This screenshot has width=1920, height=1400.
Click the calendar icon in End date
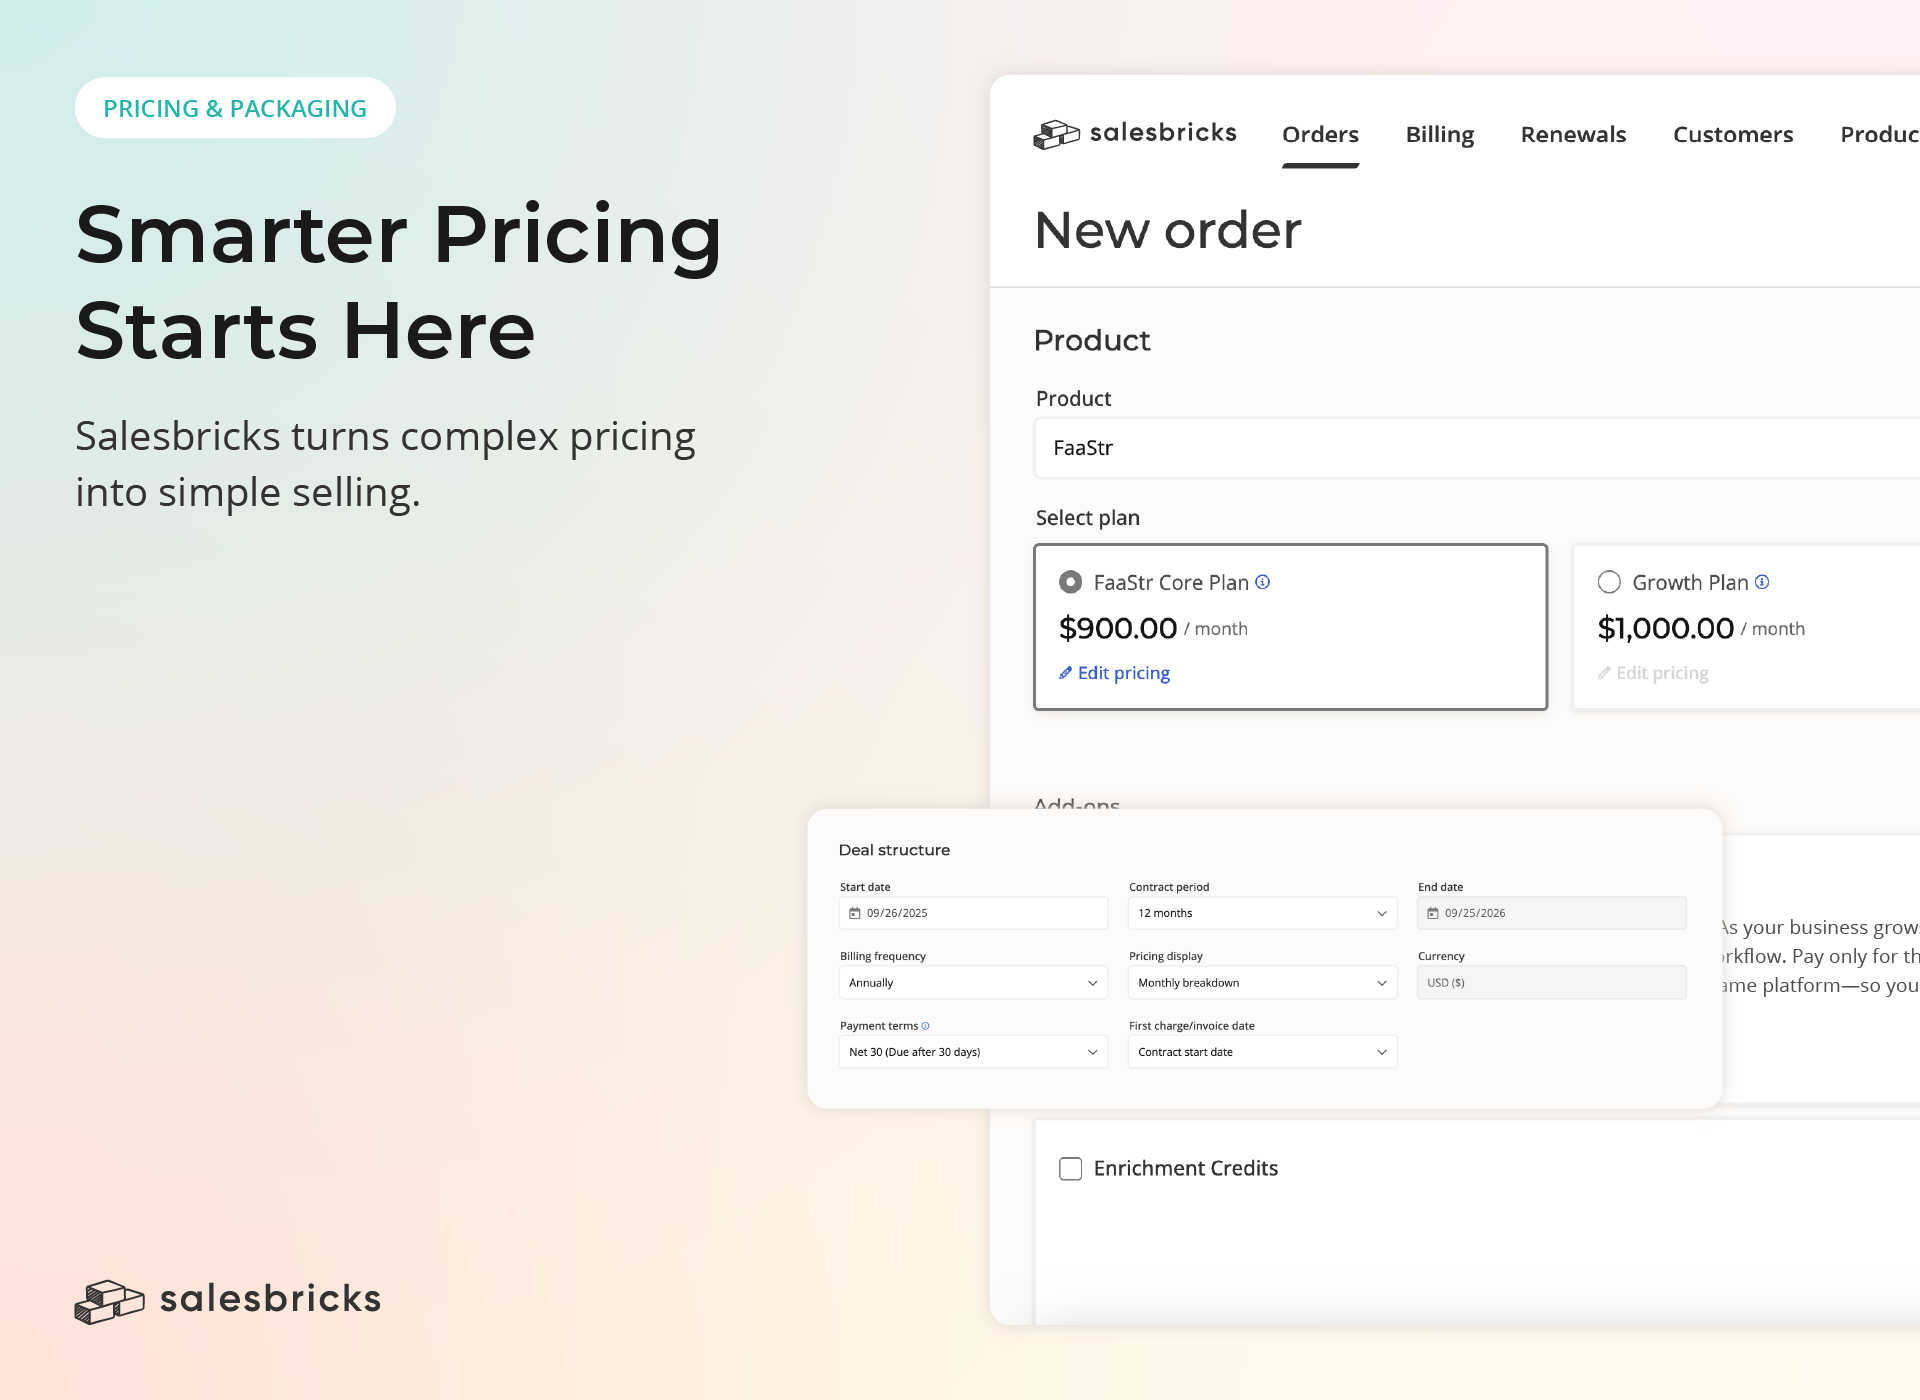pos(1433,913)
